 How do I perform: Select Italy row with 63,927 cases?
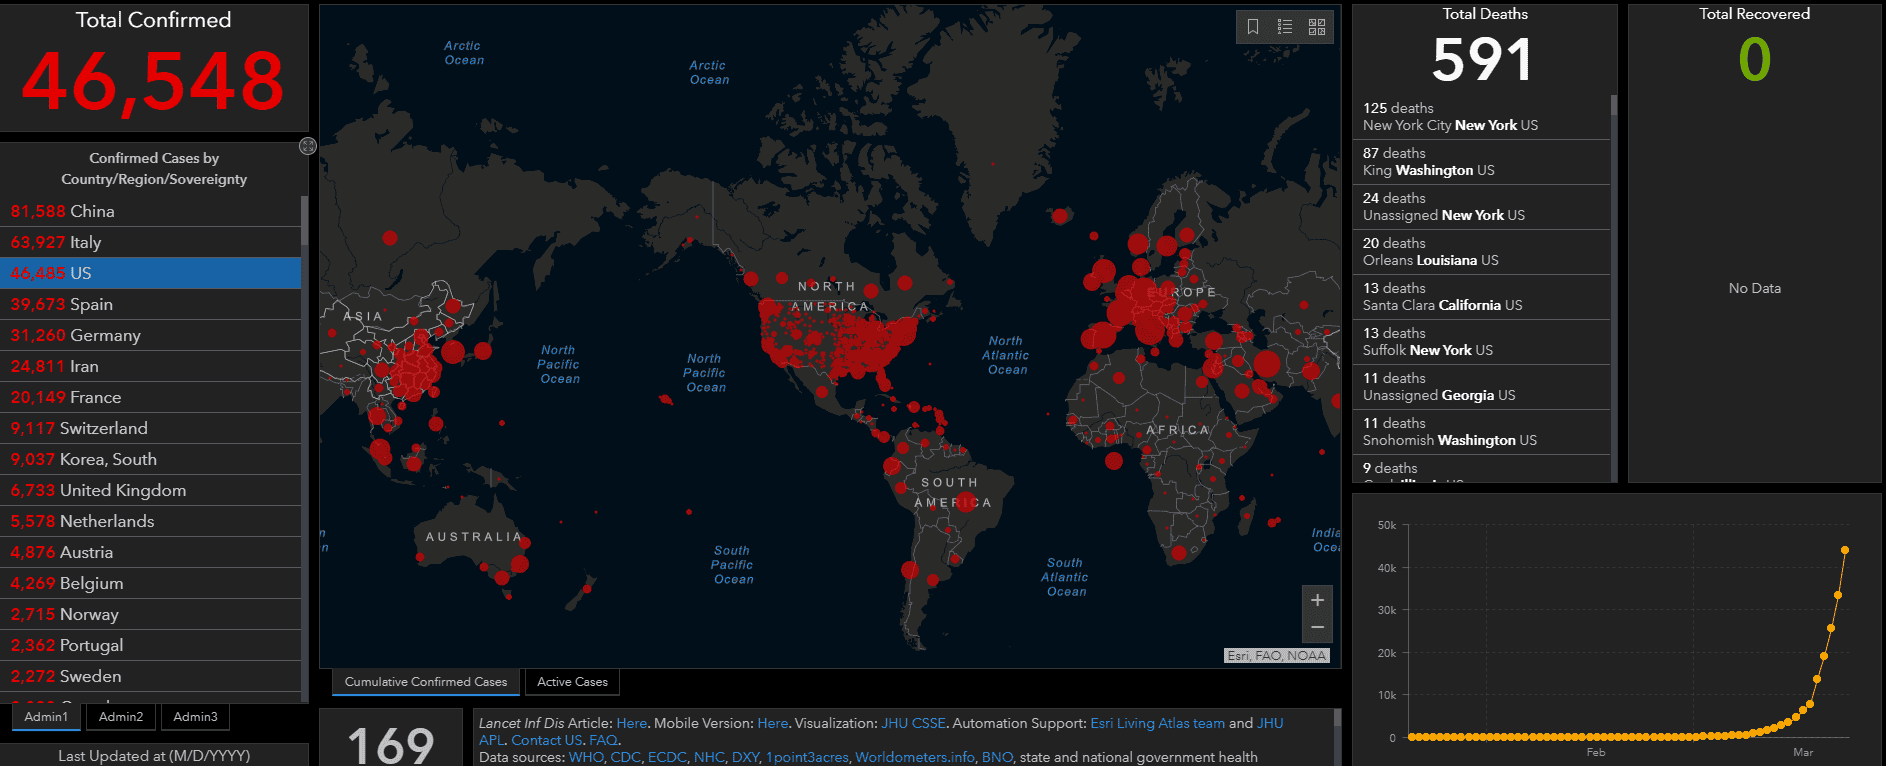point(150,242)
